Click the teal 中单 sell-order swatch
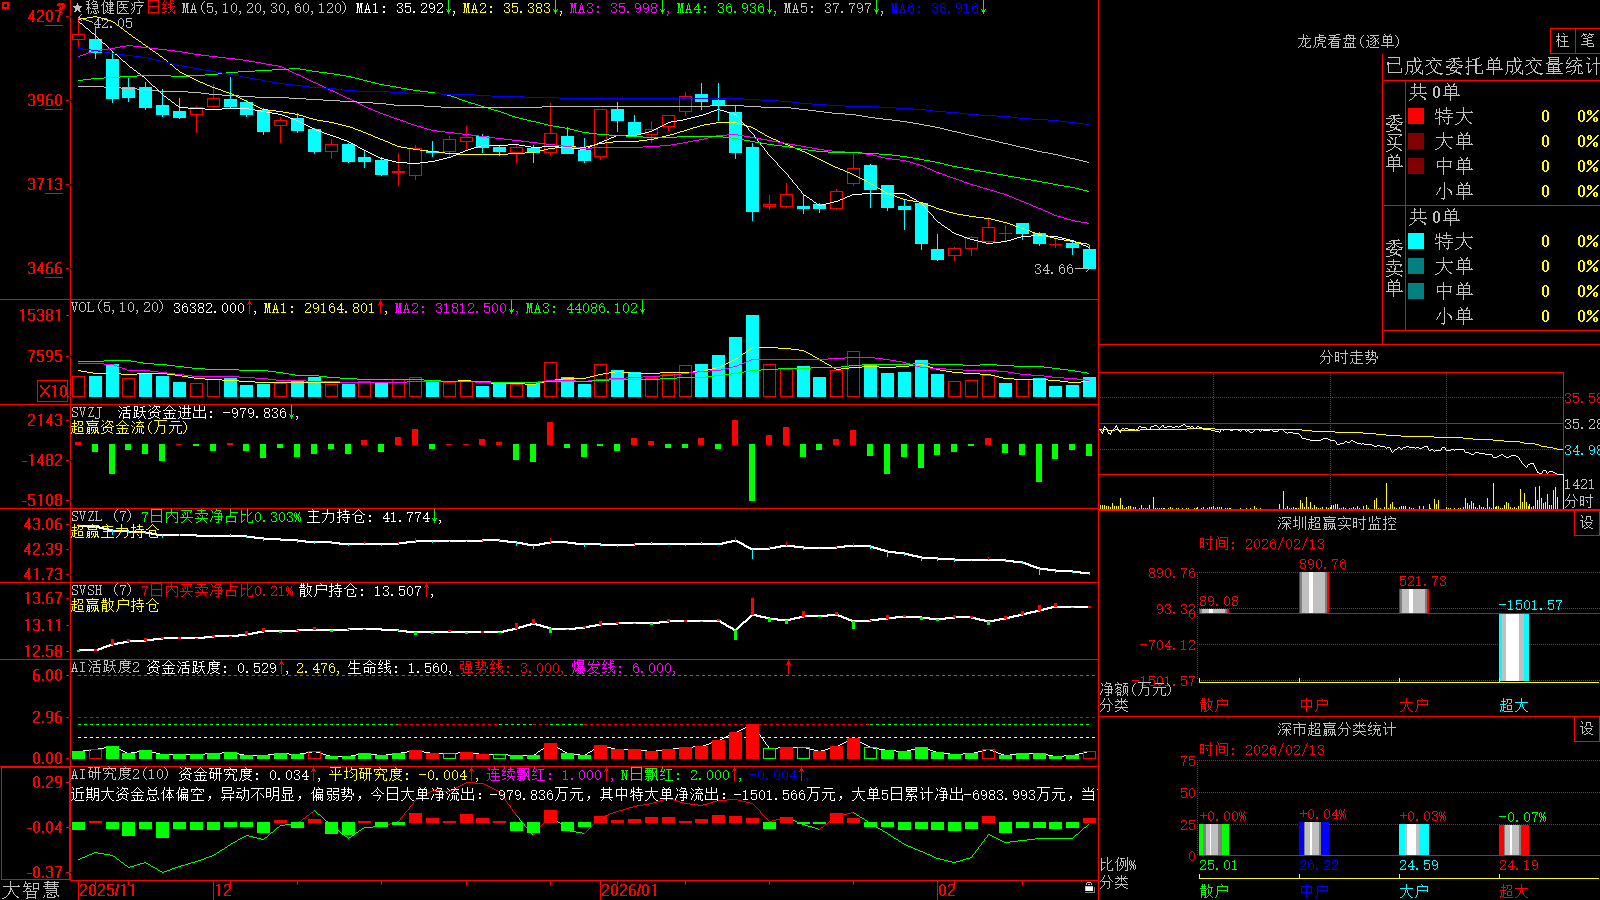Image resolution: width=1600 pixels, height=900 pixels. coord(1416,291)
